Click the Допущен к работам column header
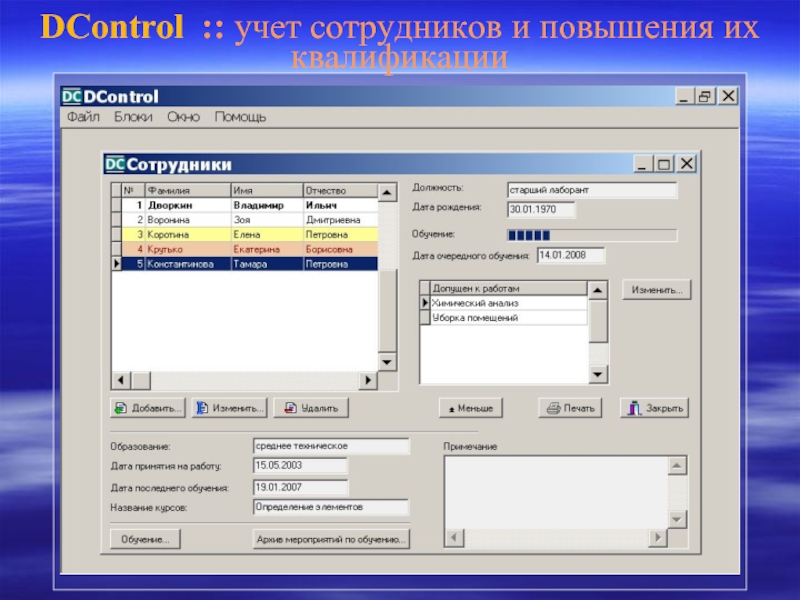Screen dimensions: 800x600 pyautogui.click(x=509, y=288)
